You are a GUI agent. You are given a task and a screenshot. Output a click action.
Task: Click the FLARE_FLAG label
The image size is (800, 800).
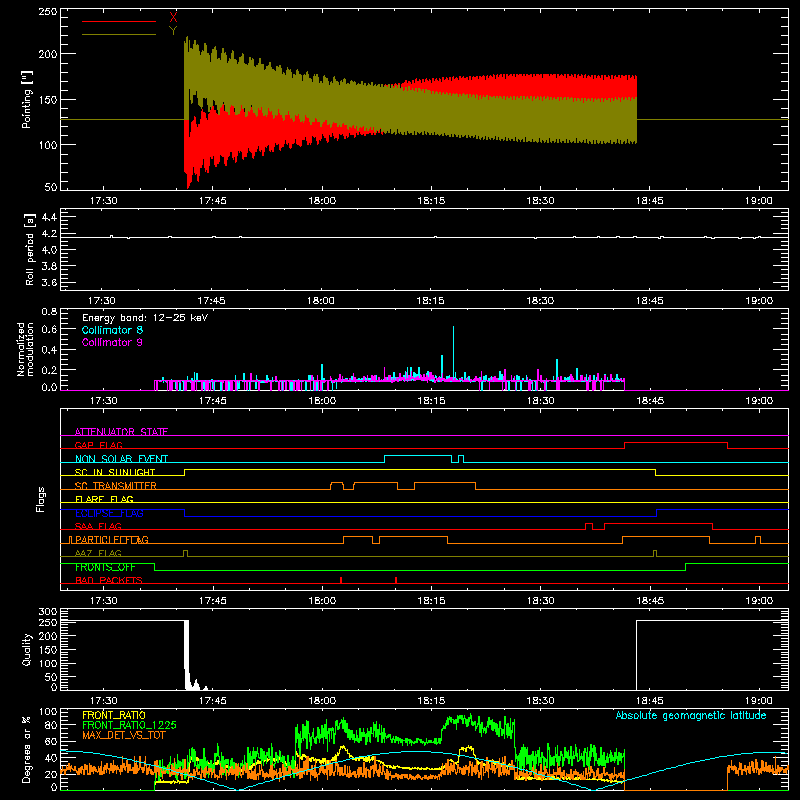104,499
